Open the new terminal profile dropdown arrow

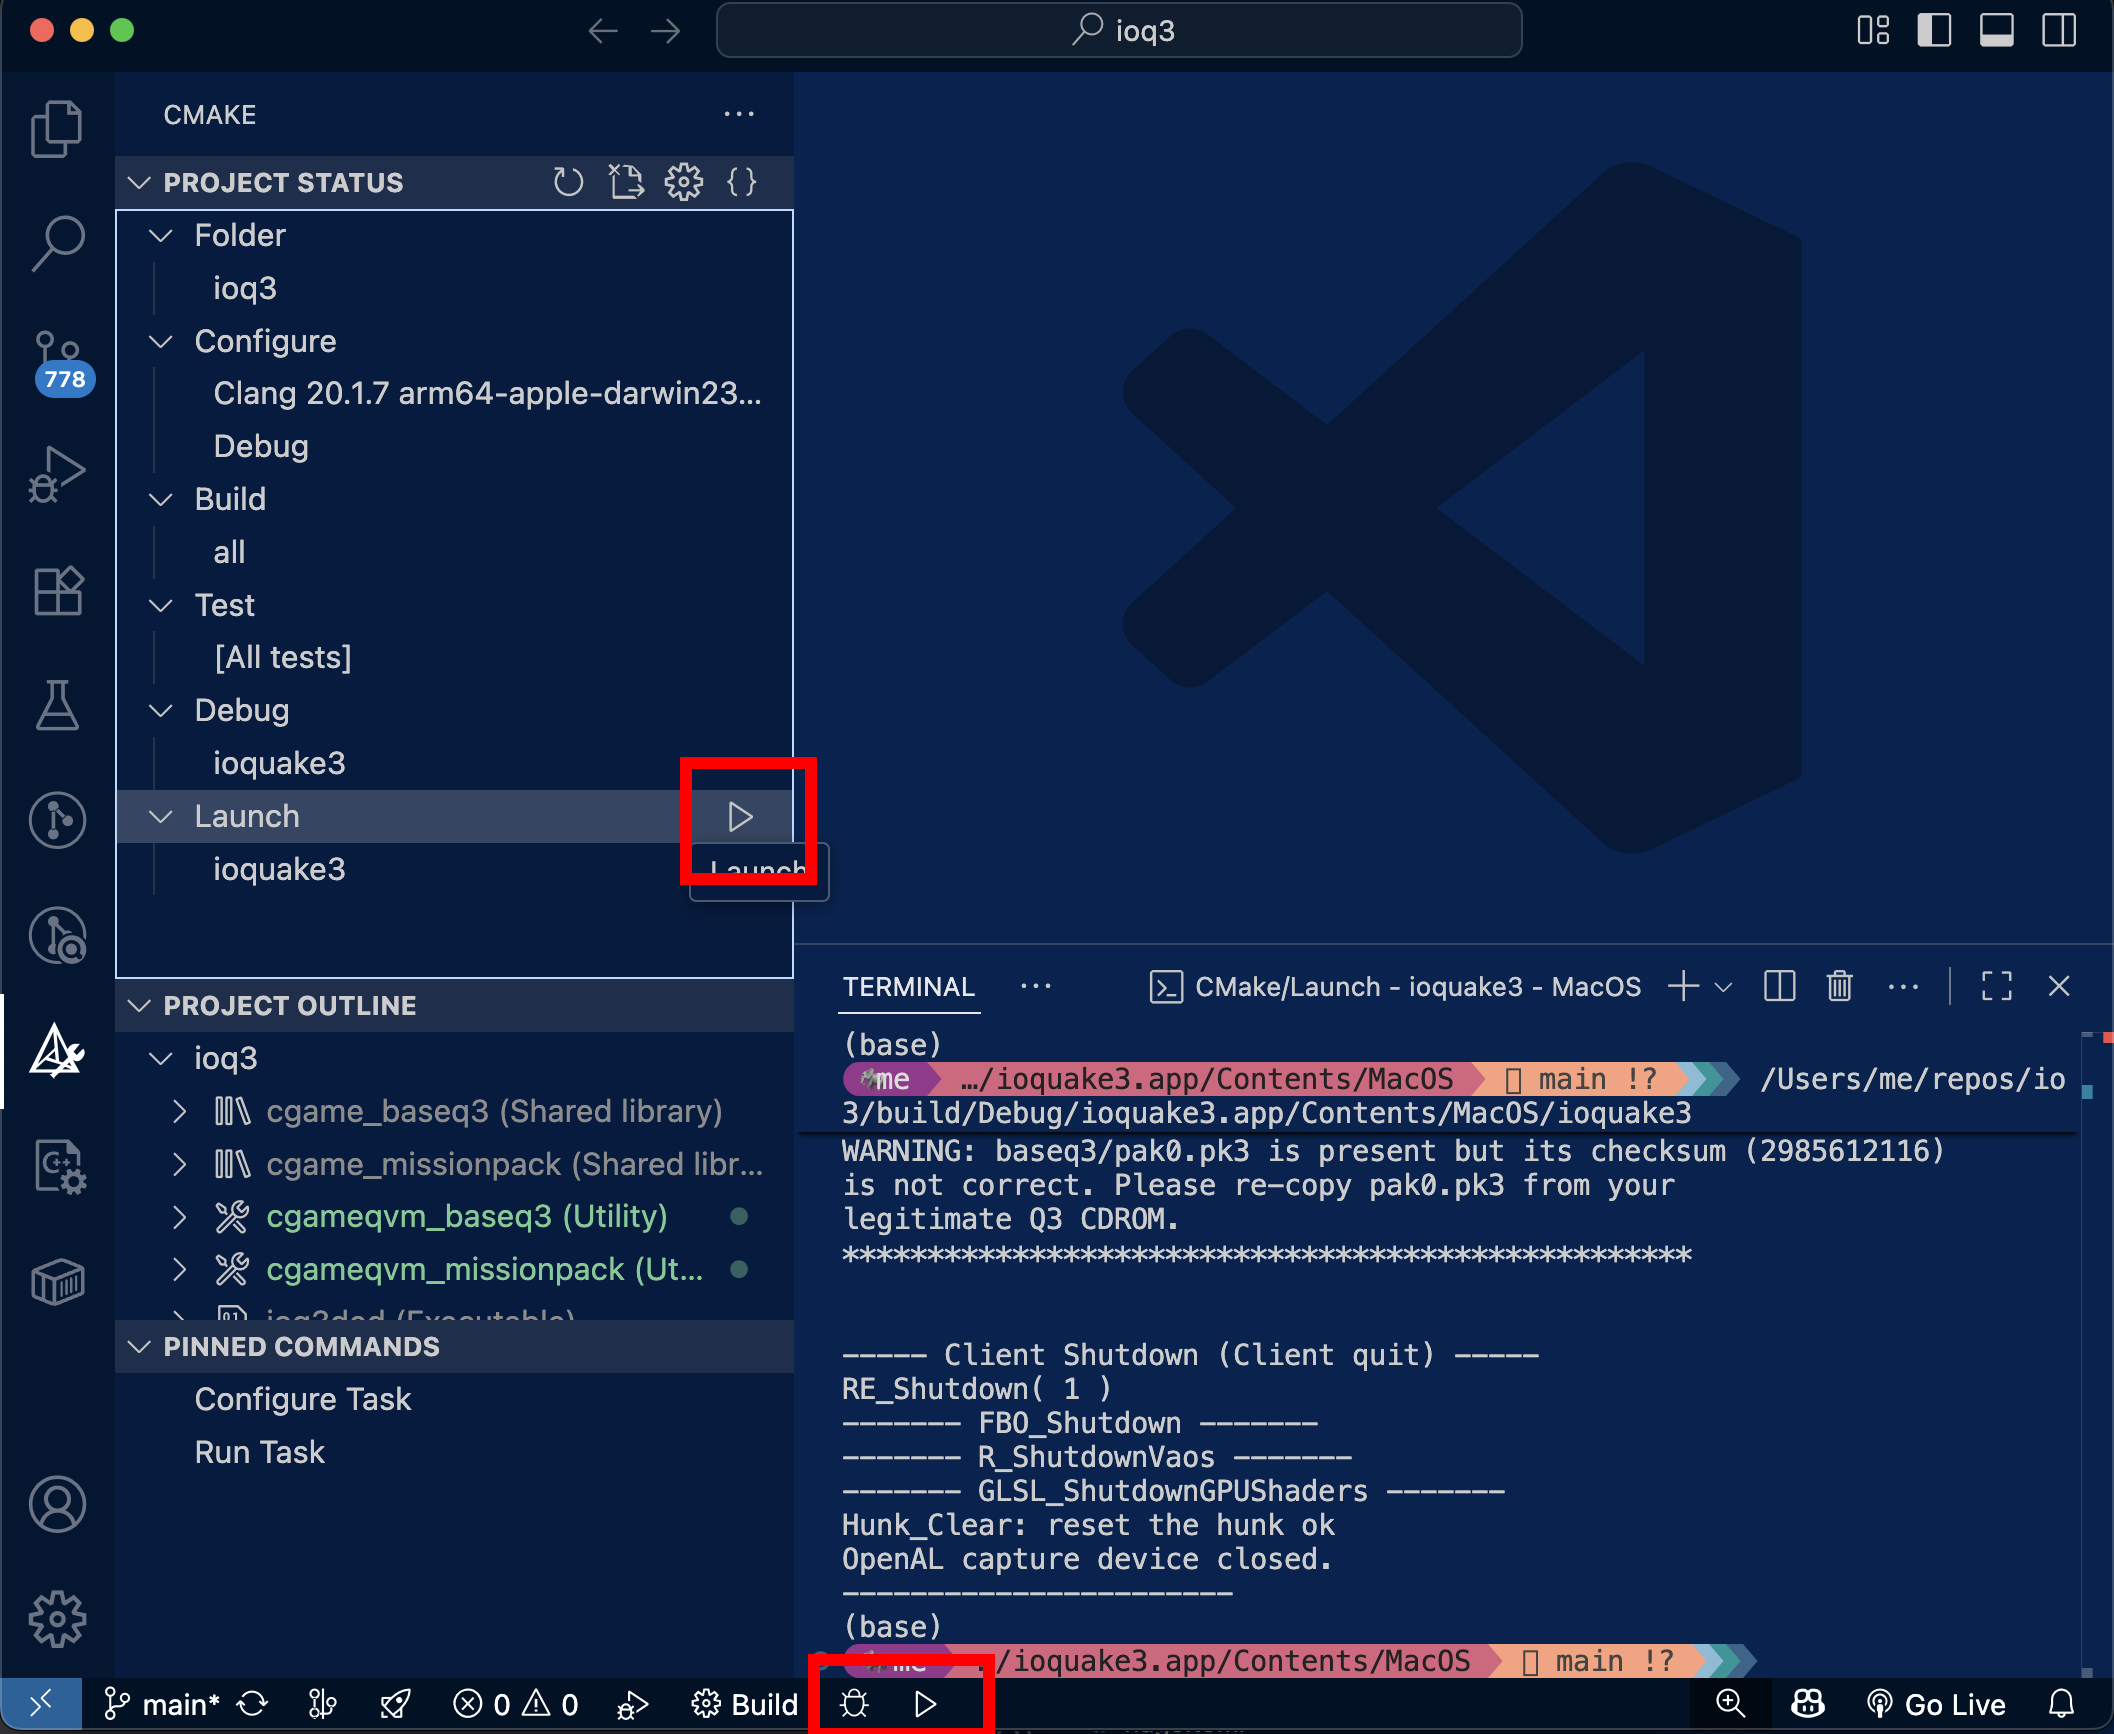[x=1723, y=987]
